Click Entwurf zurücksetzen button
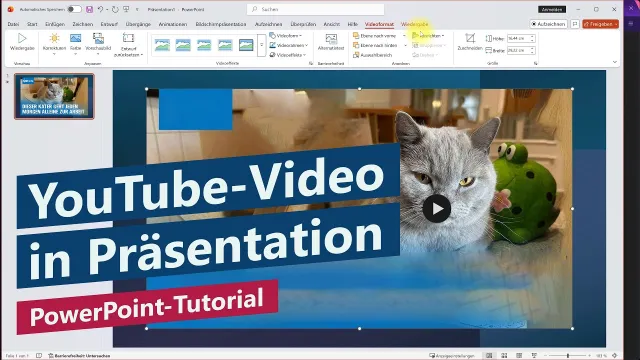This screenshot has width=640, height=360. [x=128, y=45]
